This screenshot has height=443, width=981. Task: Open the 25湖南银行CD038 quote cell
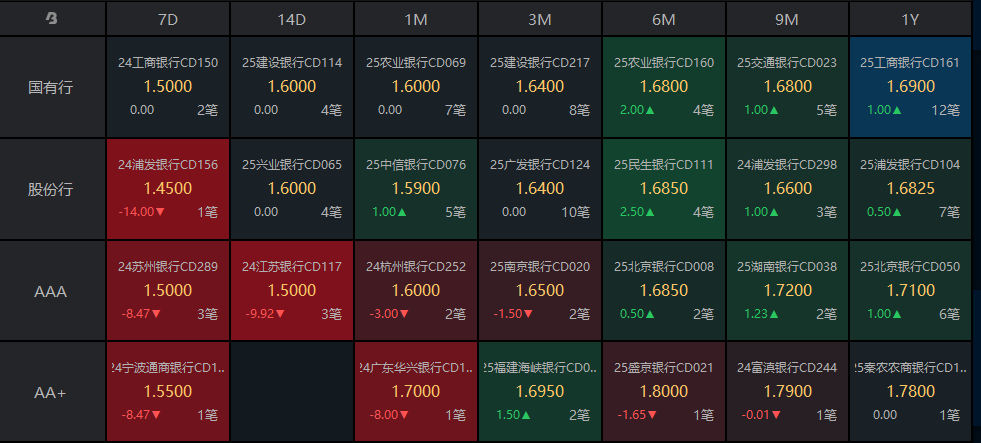pyautogui.click(x=787, y=291)
